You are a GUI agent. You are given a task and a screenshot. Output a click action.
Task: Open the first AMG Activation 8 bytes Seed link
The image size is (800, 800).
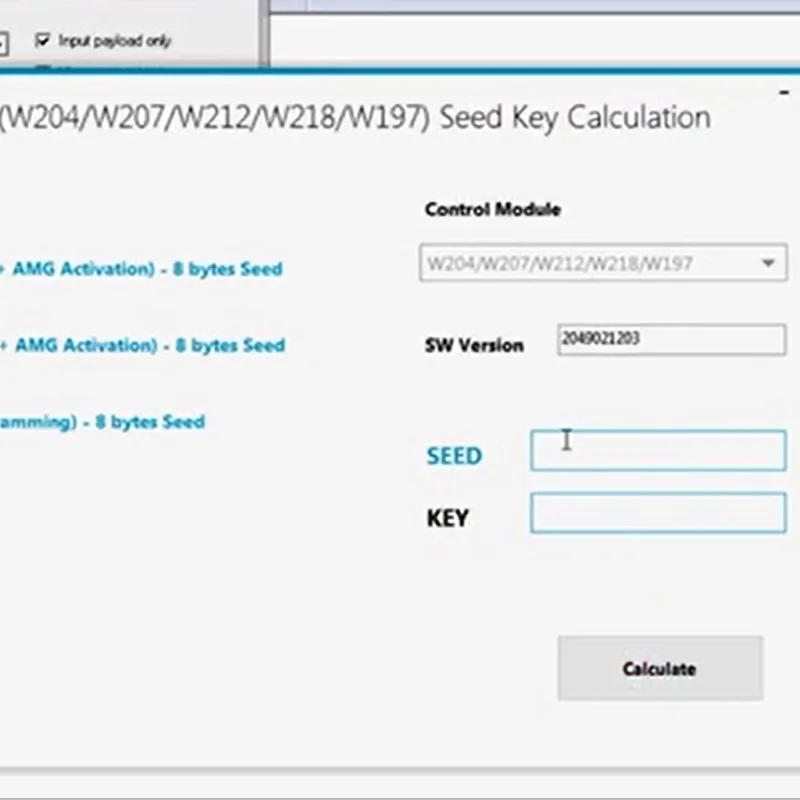tap(141, 269)
